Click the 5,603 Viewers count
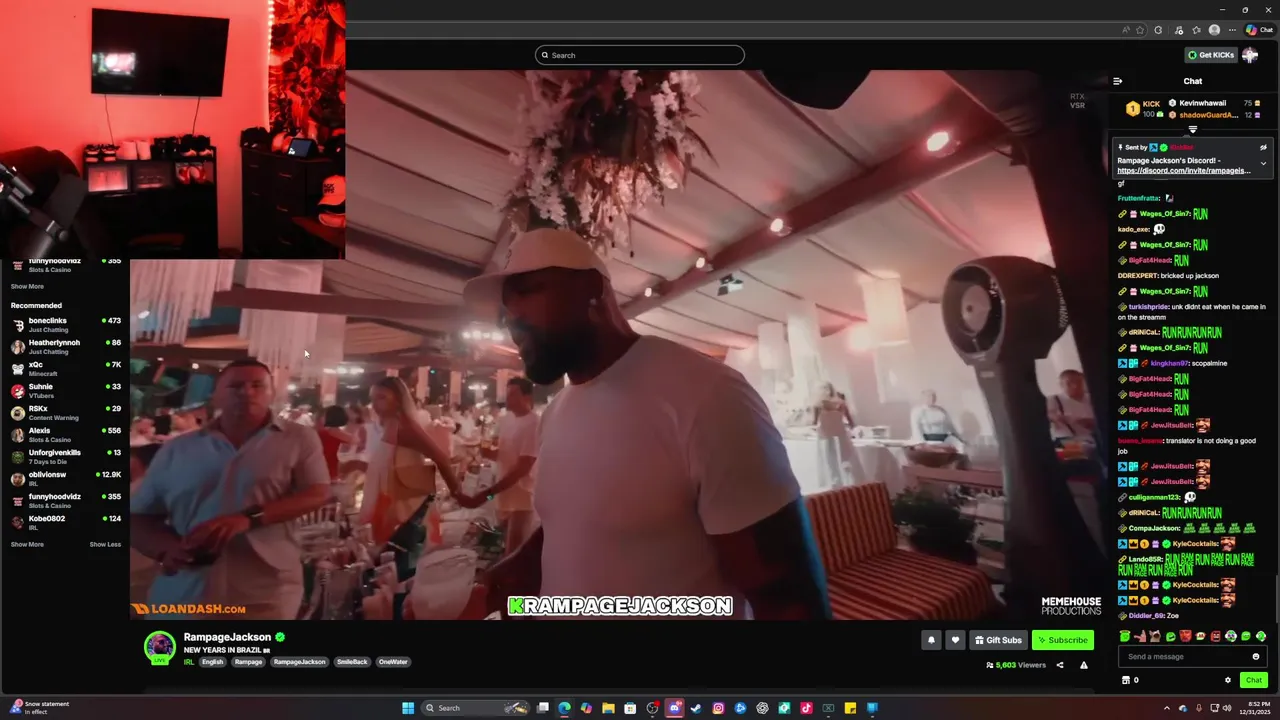Viewport: 1280px width, 720px height. [x=1016, y=665]
